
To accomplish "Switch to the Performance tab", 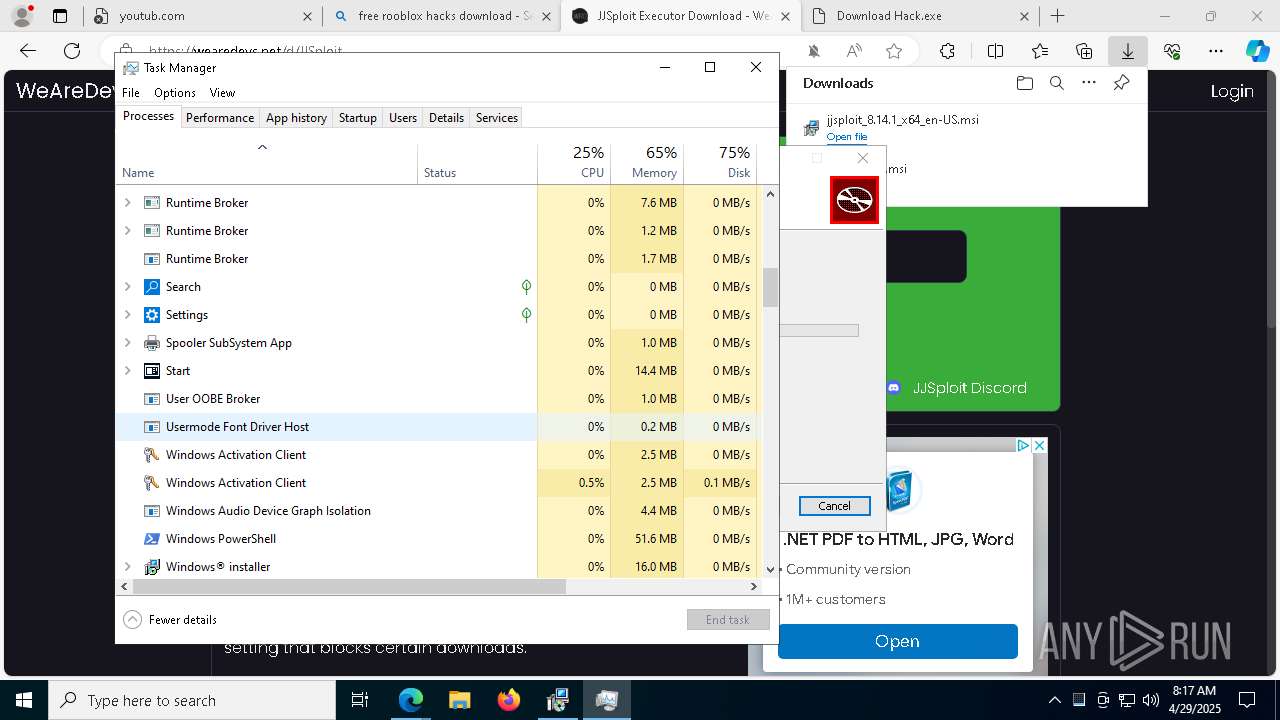I will point(220,117).
